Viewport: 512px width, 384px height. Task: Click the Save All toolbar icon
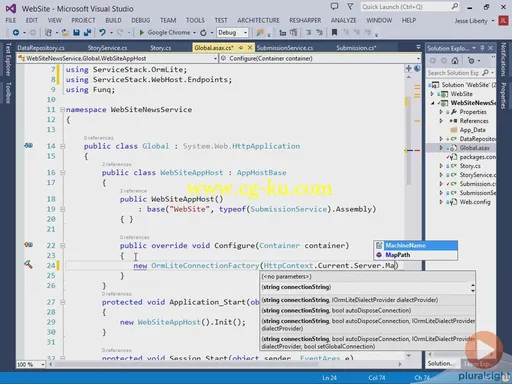click(87, 32)
